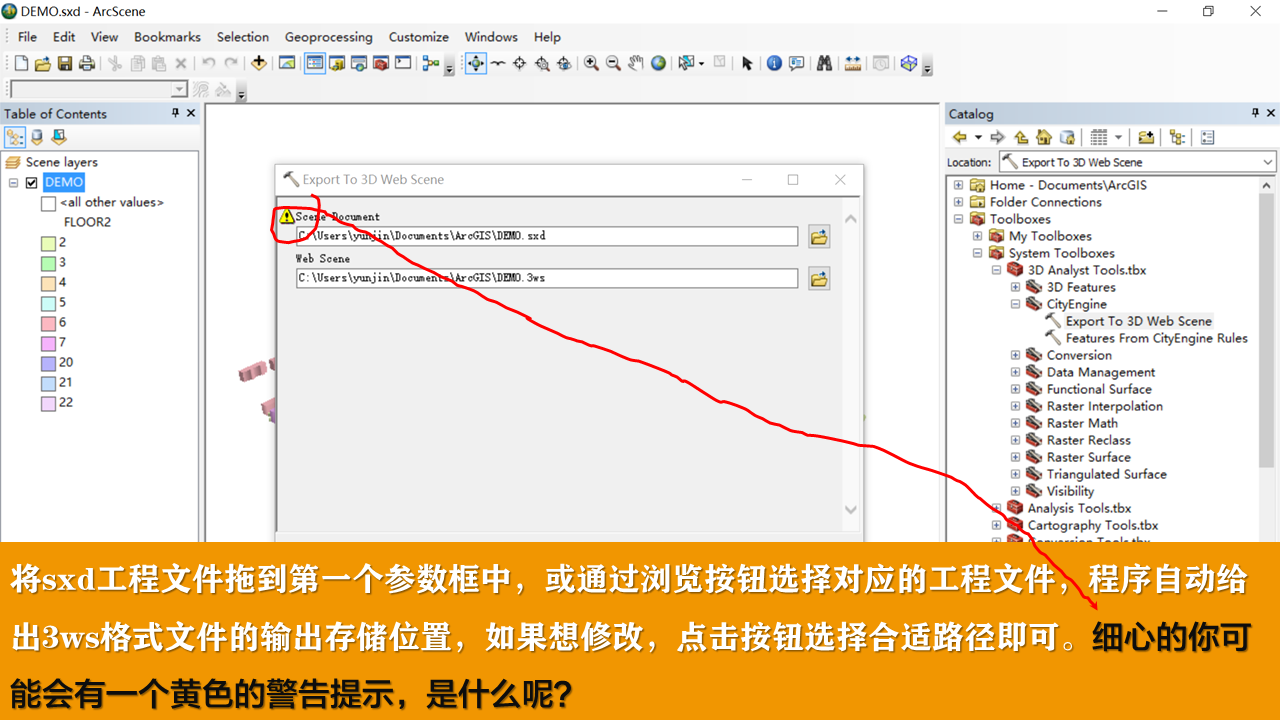Image resolution: width=1280 pixels, height=720 pixels.
Task: Open the Catalog Location dropdown
Action: [1268, 162]
